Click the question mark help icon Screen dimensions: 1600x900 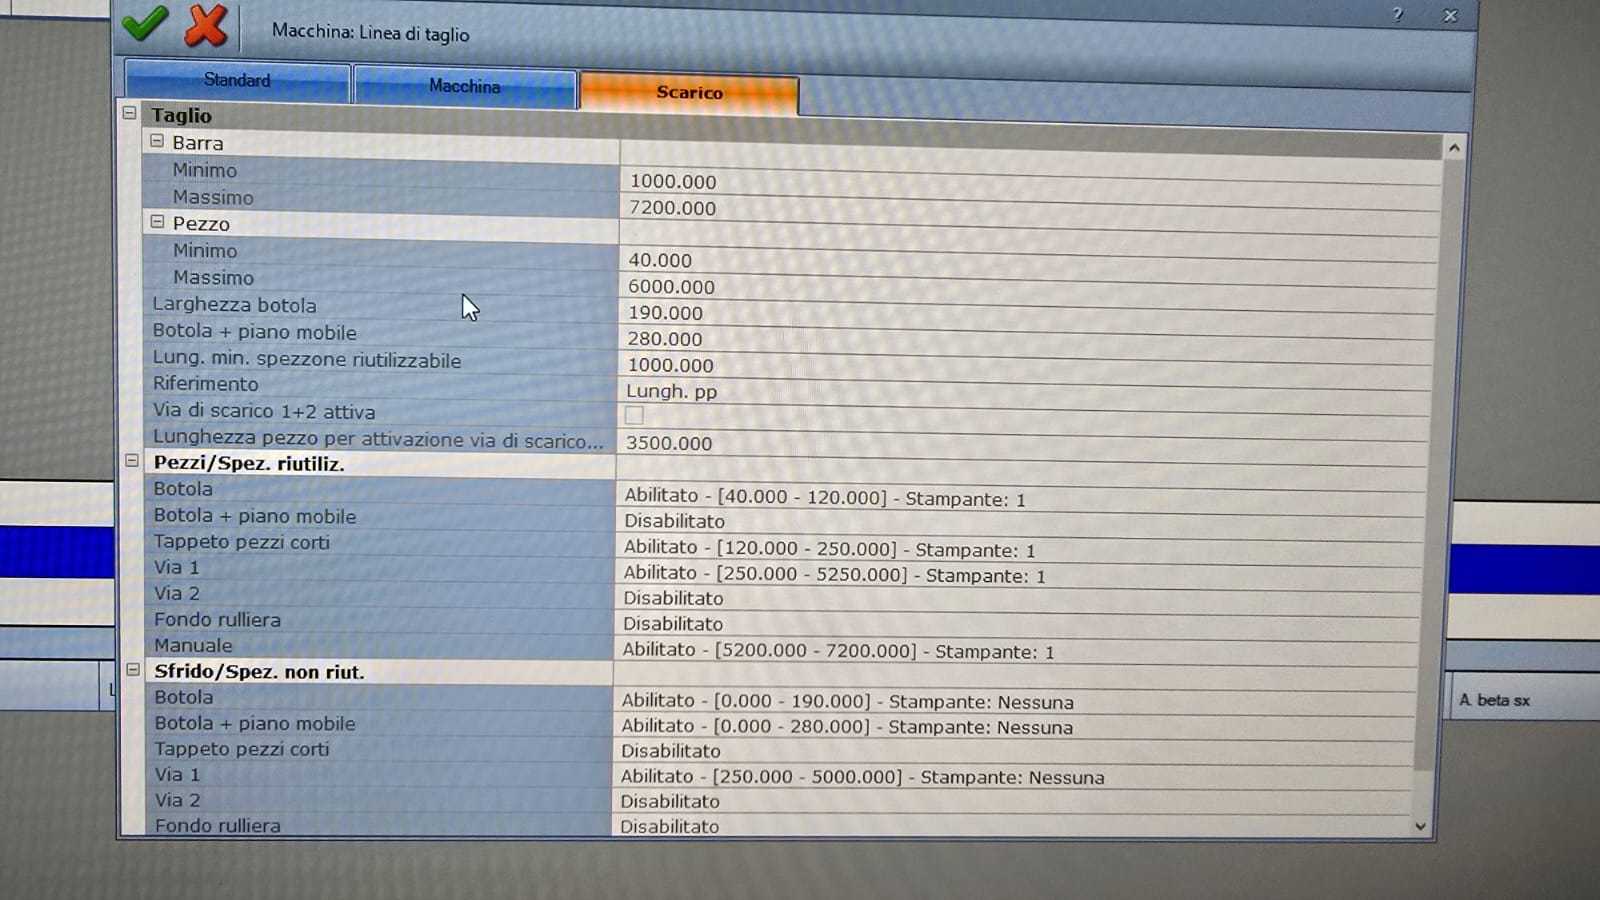(1397, 15)
